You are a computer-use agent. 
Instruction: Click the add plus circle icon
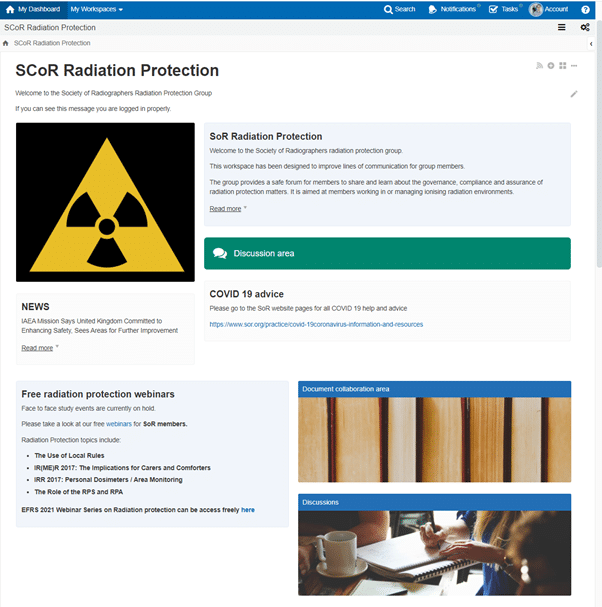551,66
